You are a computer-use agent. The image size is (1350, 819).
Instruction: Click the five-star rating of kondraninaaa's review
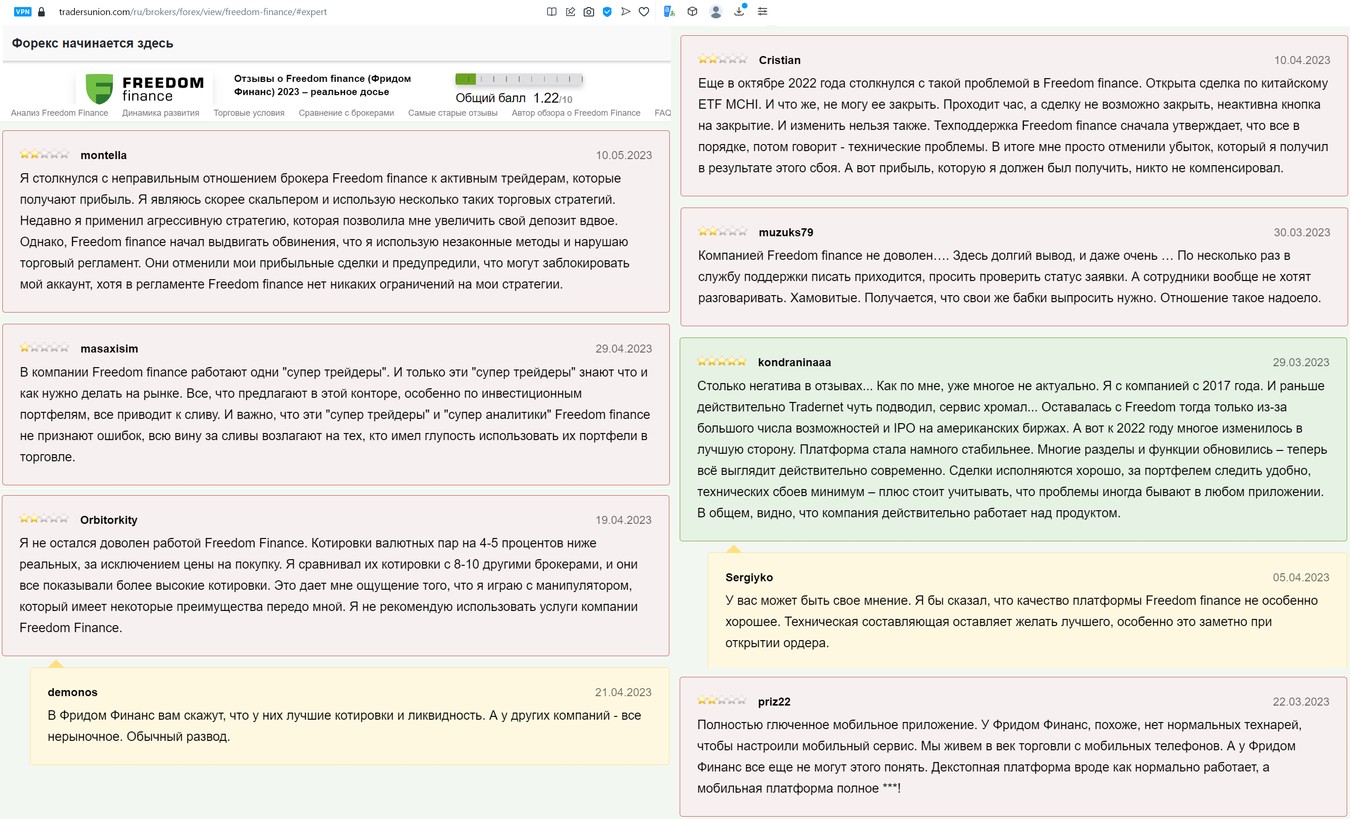722,362
